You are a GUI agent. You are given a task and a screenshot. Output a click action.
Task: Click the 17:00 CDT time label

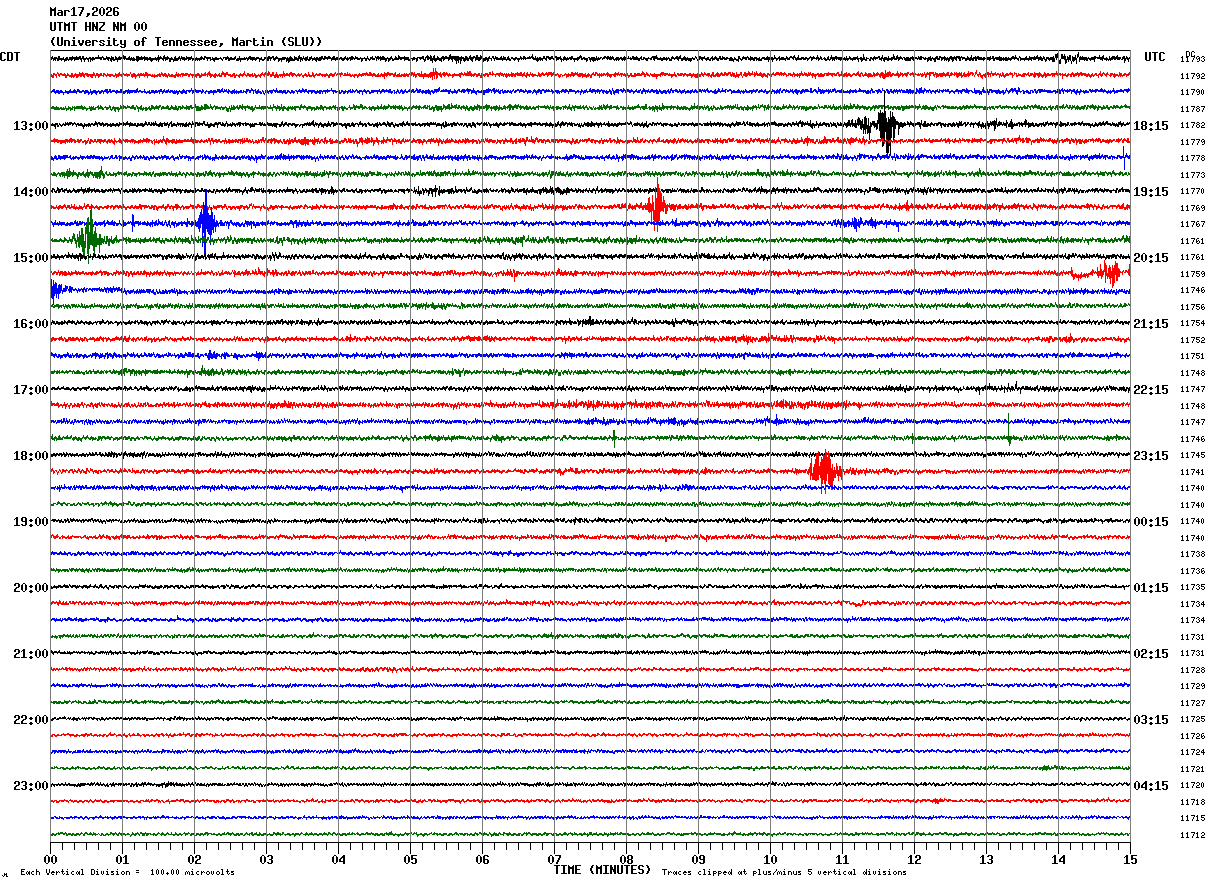point(30,389)
